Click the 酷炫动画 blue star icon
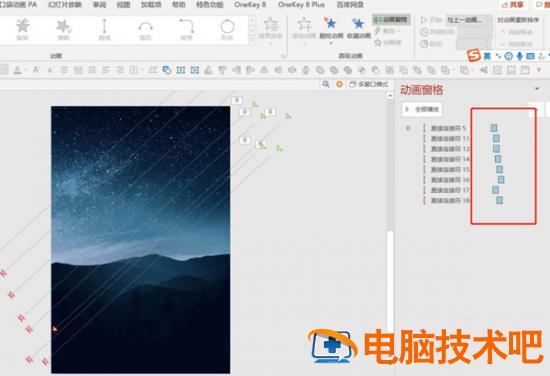The height and width of the screenshot is (376, 550). point(331,24)
